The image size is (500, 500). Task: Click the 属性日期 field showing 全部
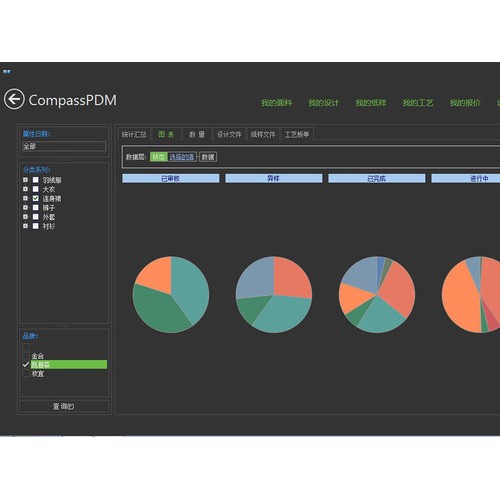pos(64,146)
